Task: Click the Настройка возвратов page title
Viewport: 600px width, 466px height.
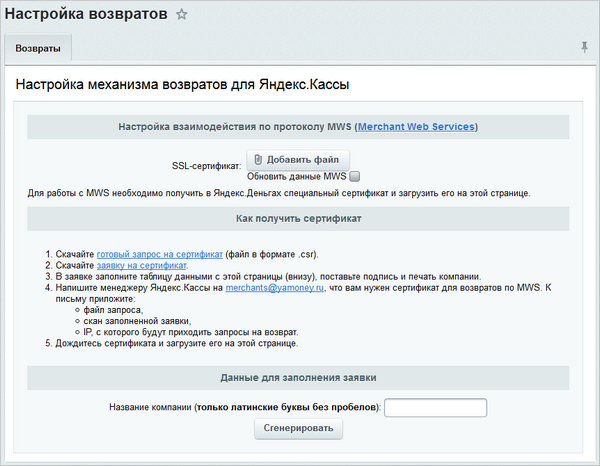Action: point(86,14)
